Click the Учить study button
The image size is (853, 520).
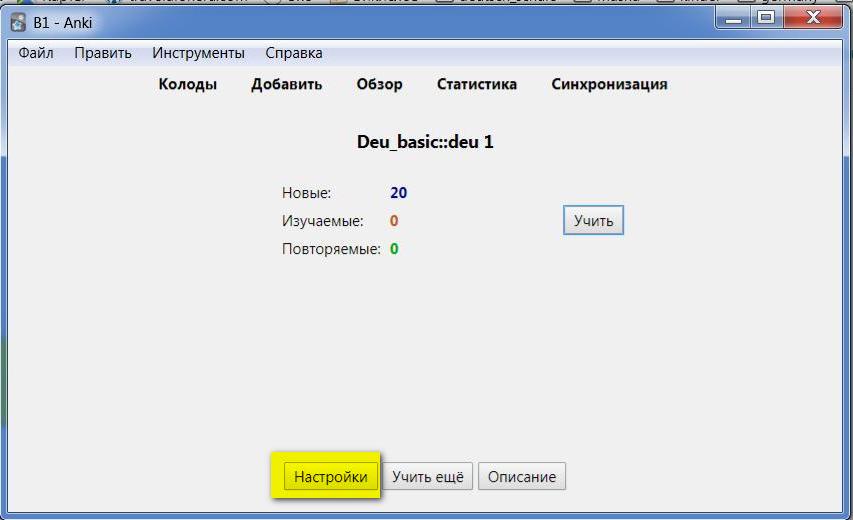point(594,220)
